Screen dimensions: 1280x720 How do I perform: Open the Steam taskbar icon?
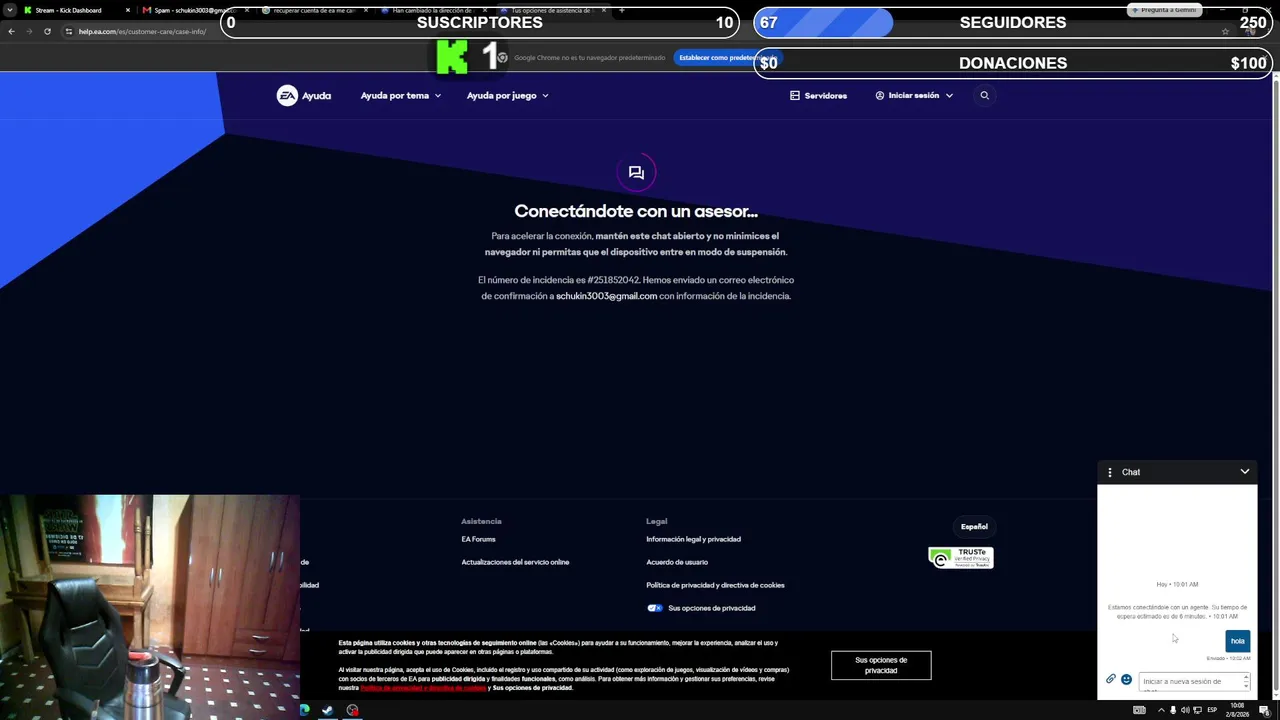327,710
